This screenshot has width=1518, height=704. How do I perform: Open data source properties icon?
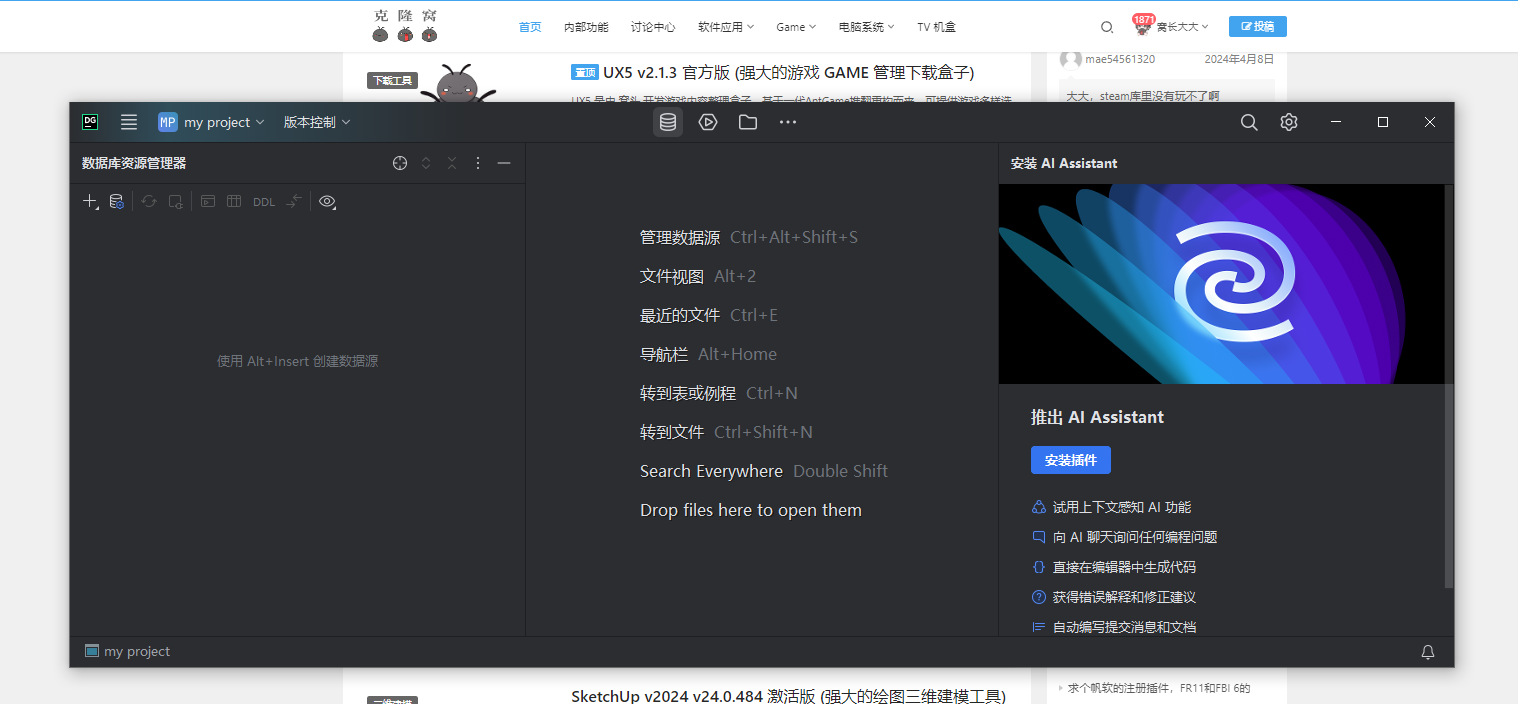pos(116,201)
